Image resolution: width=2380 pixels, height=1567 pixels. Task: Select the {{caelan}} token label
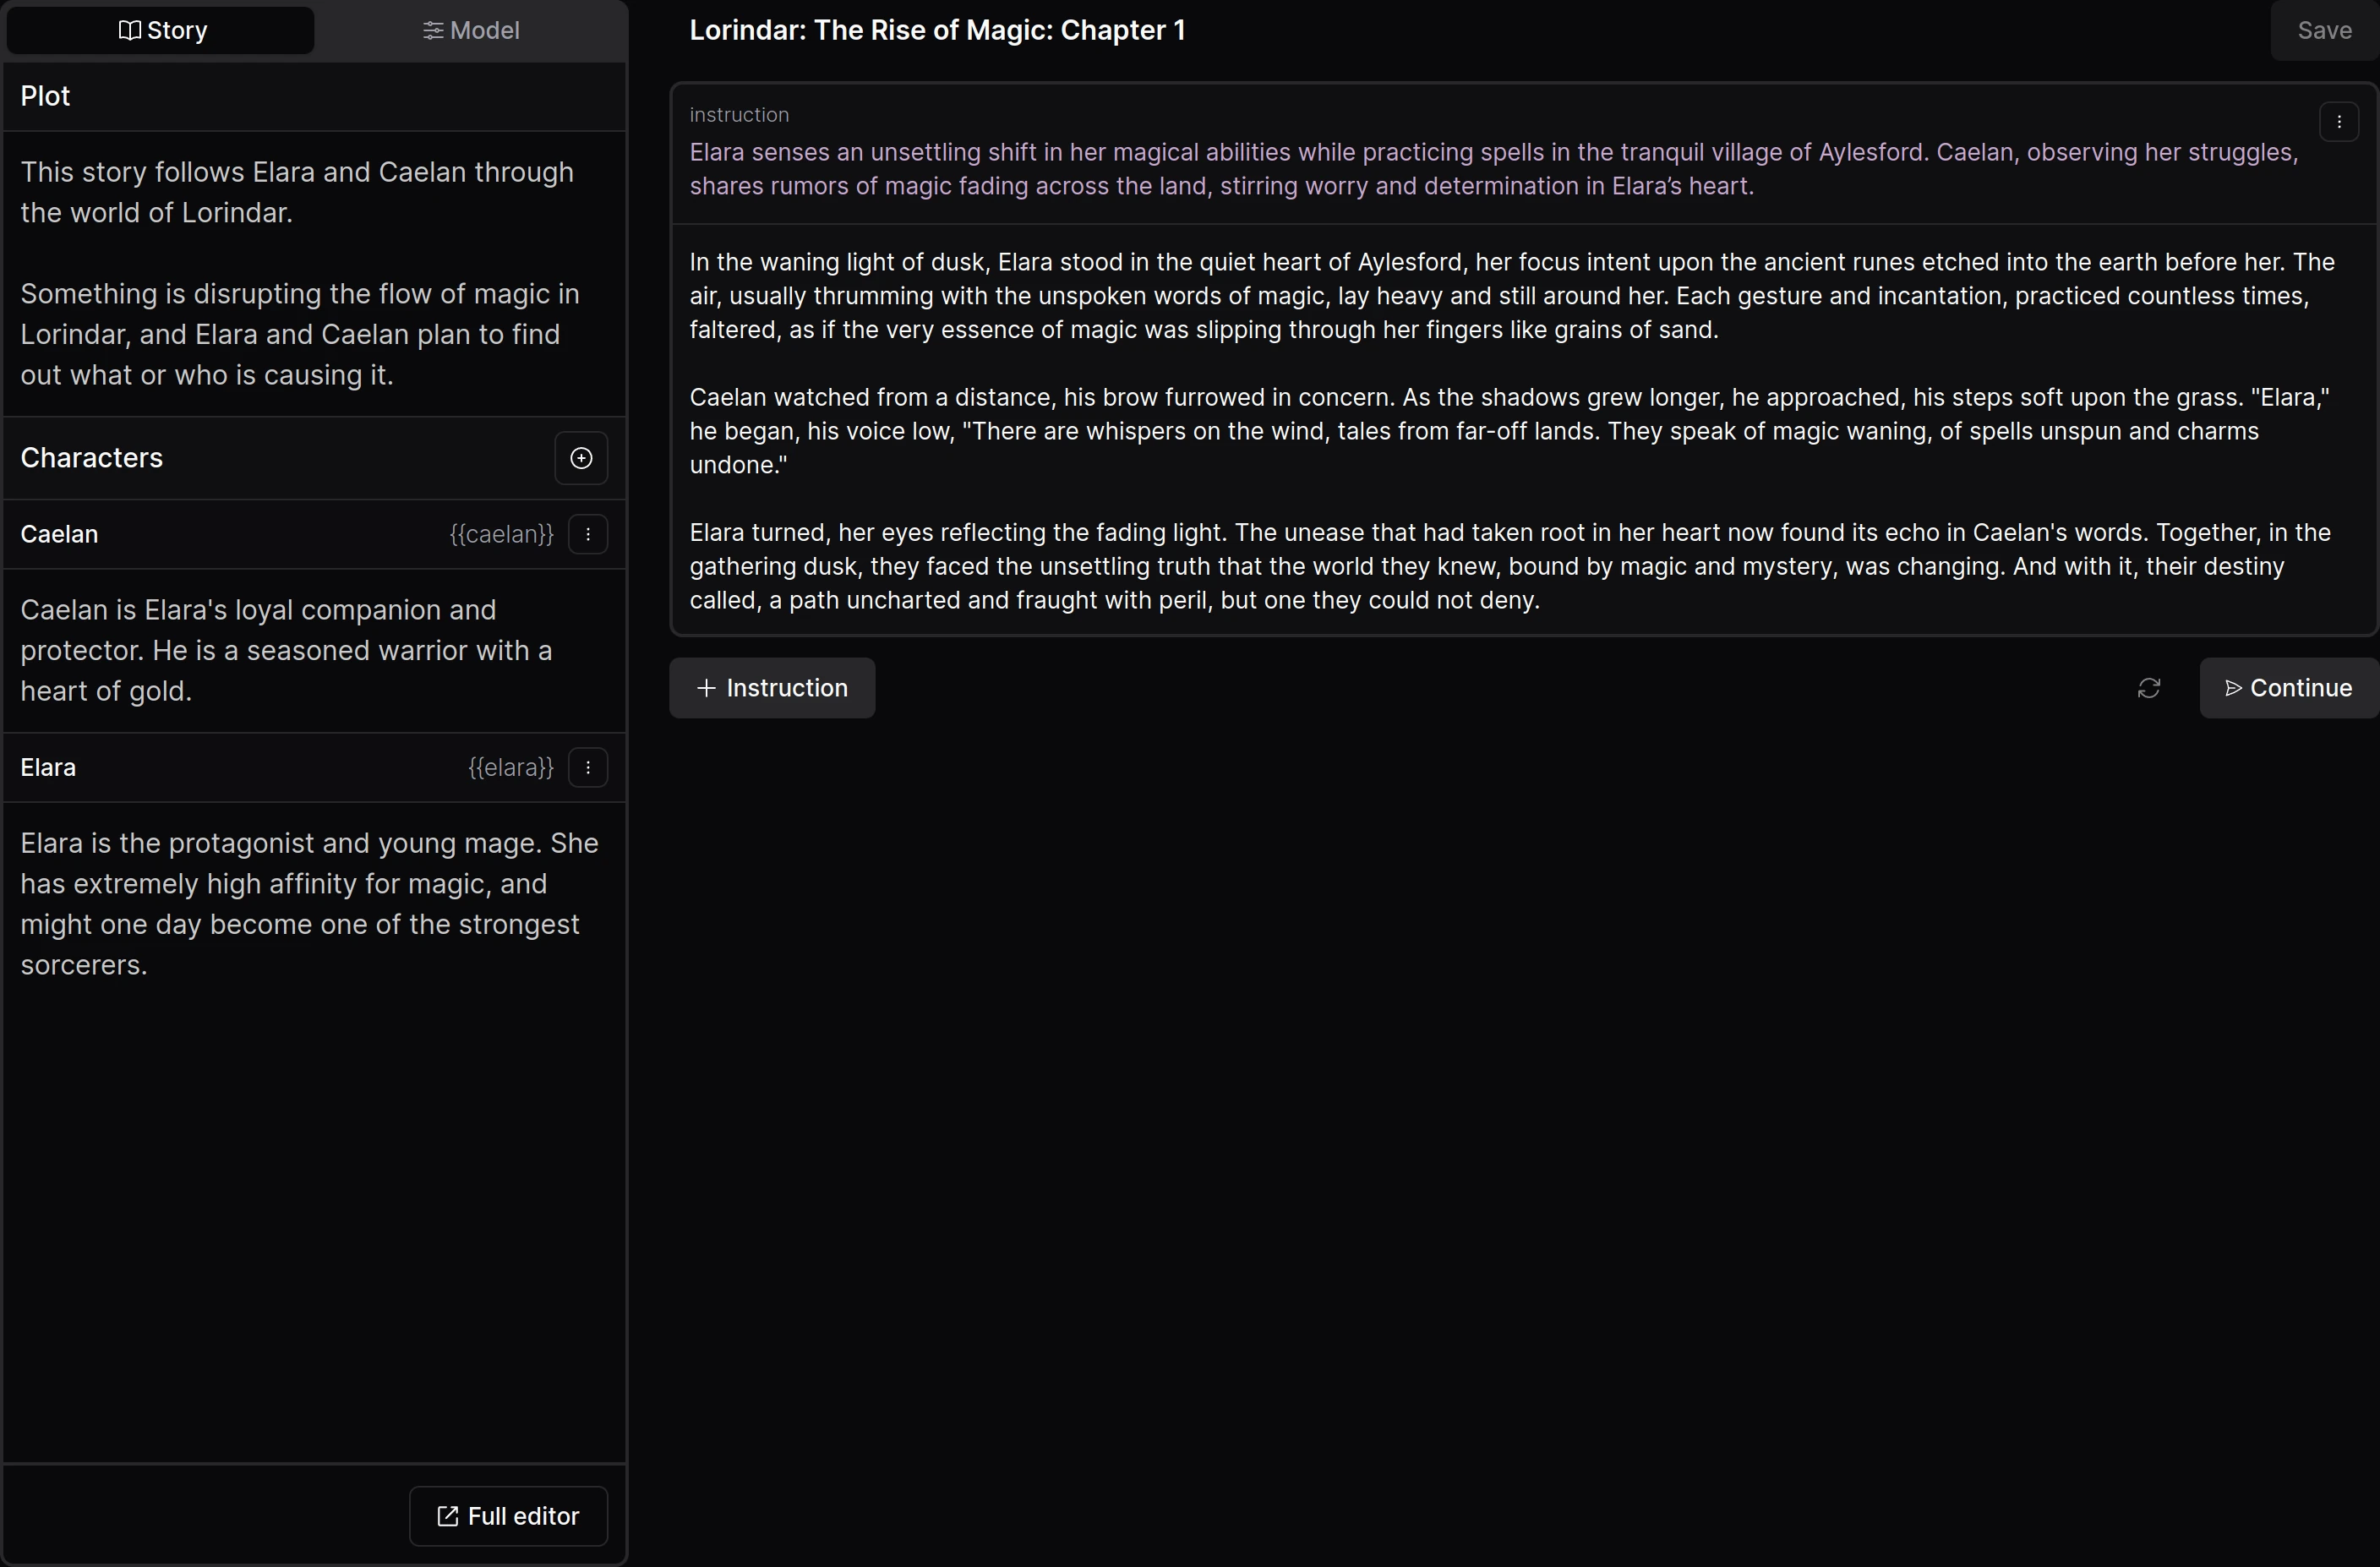(502, 533)
